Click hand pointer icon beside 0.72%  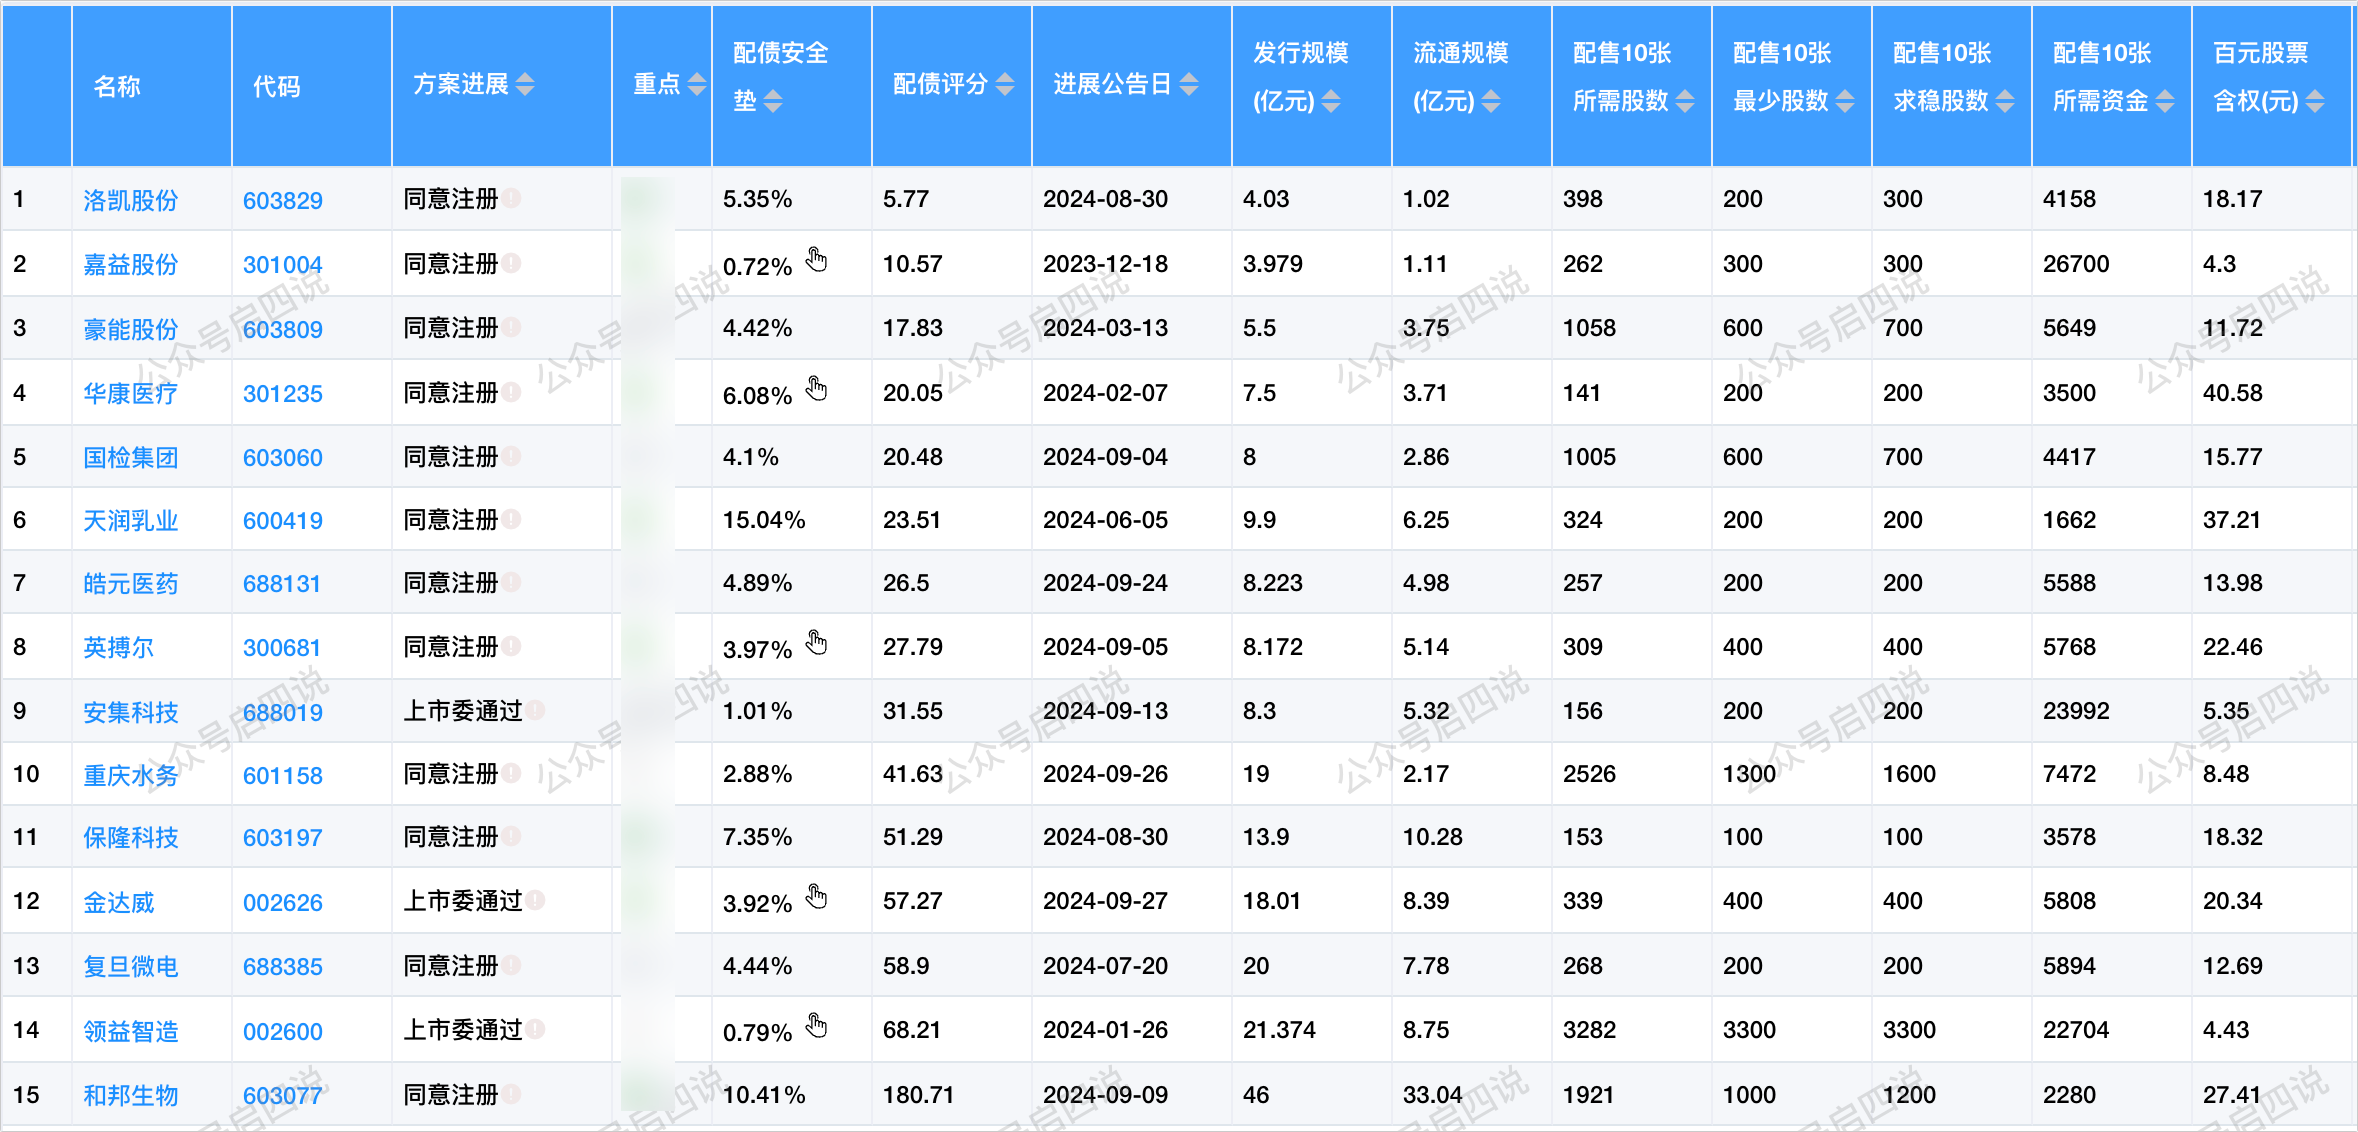817,260
